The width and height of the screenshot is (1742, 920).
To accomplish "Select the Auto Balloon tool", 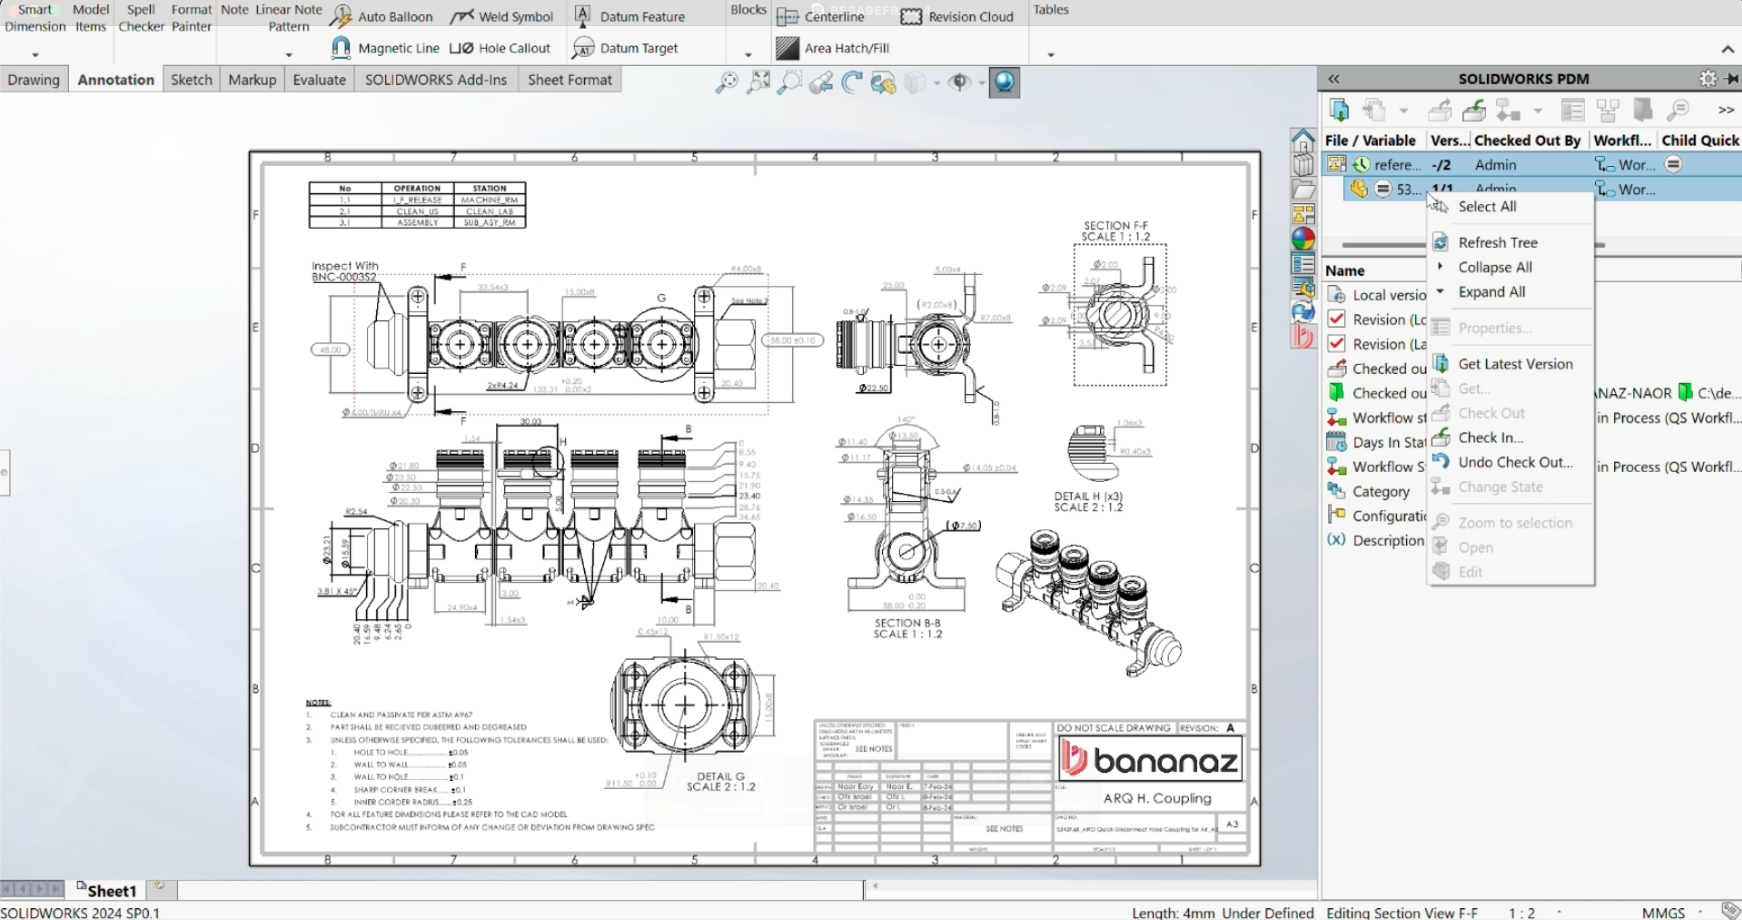I will (382, 16).
